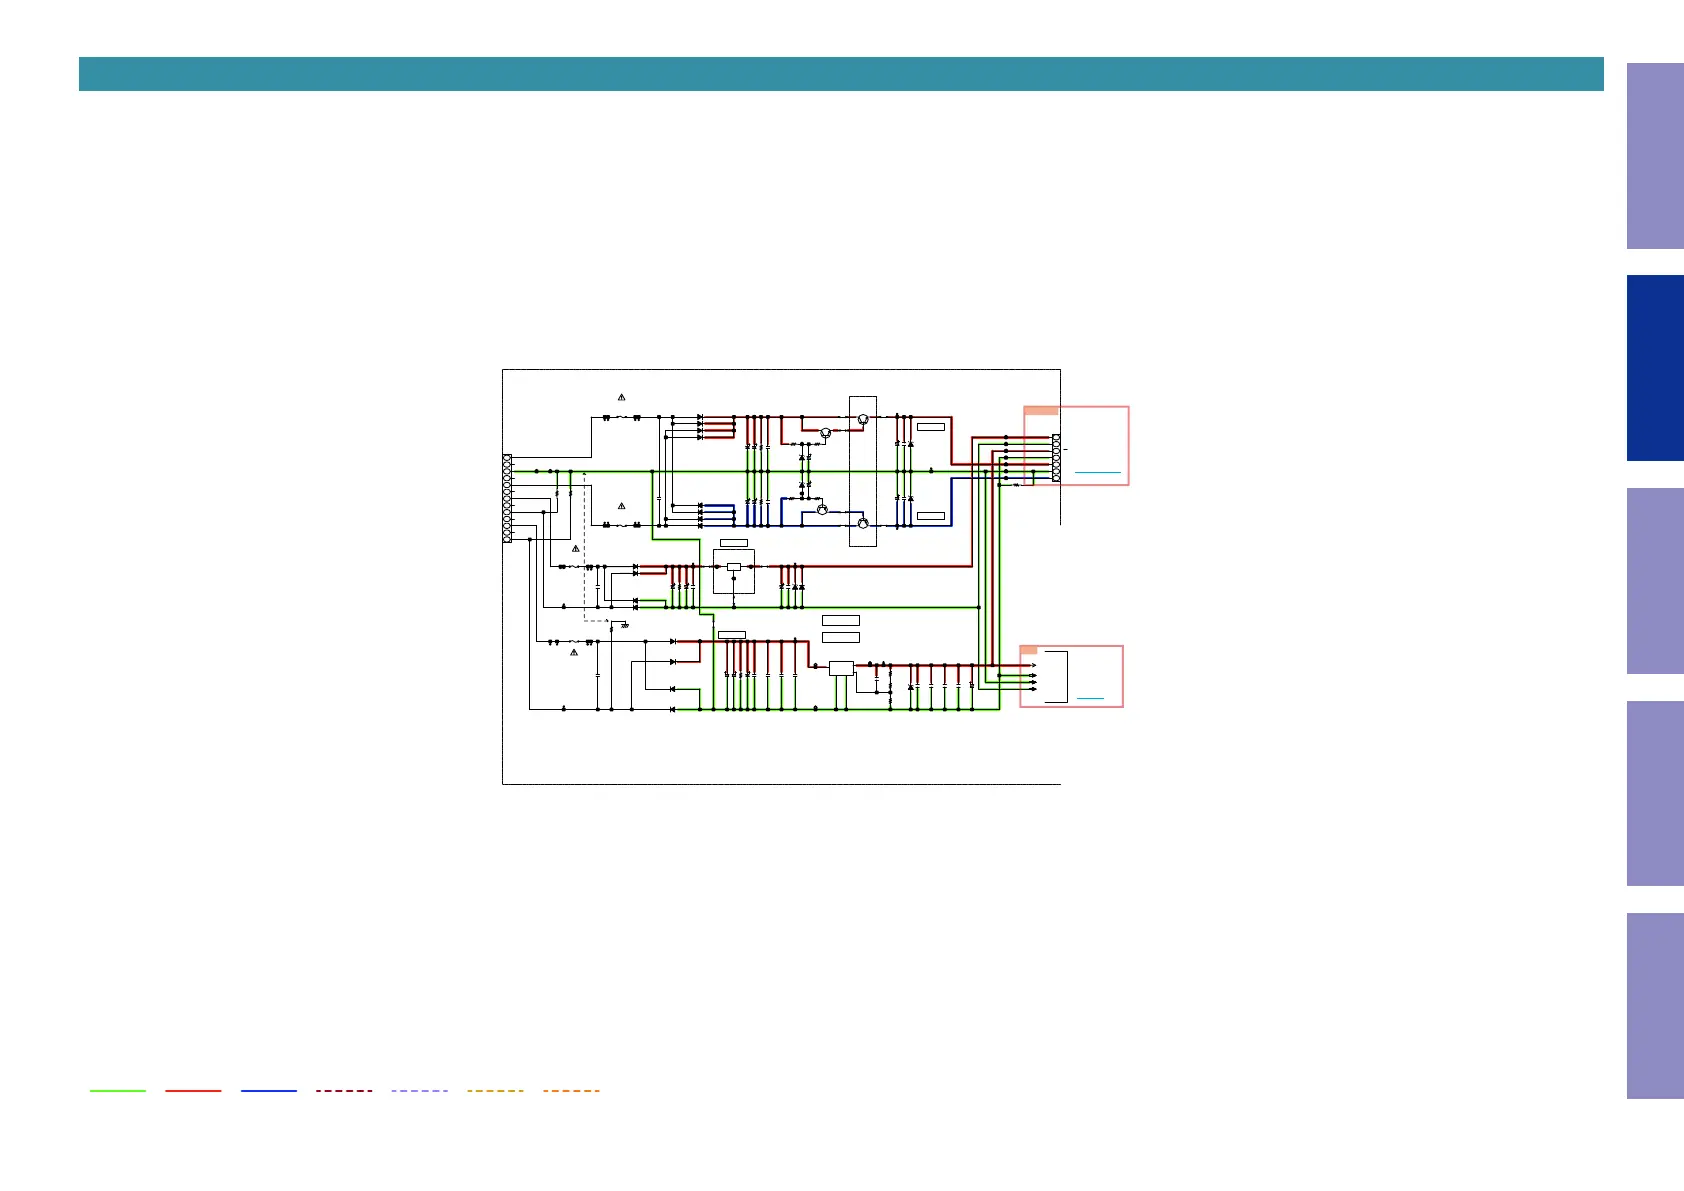
Task: Click the orange dashed legend line
Action: (571, 1091)
